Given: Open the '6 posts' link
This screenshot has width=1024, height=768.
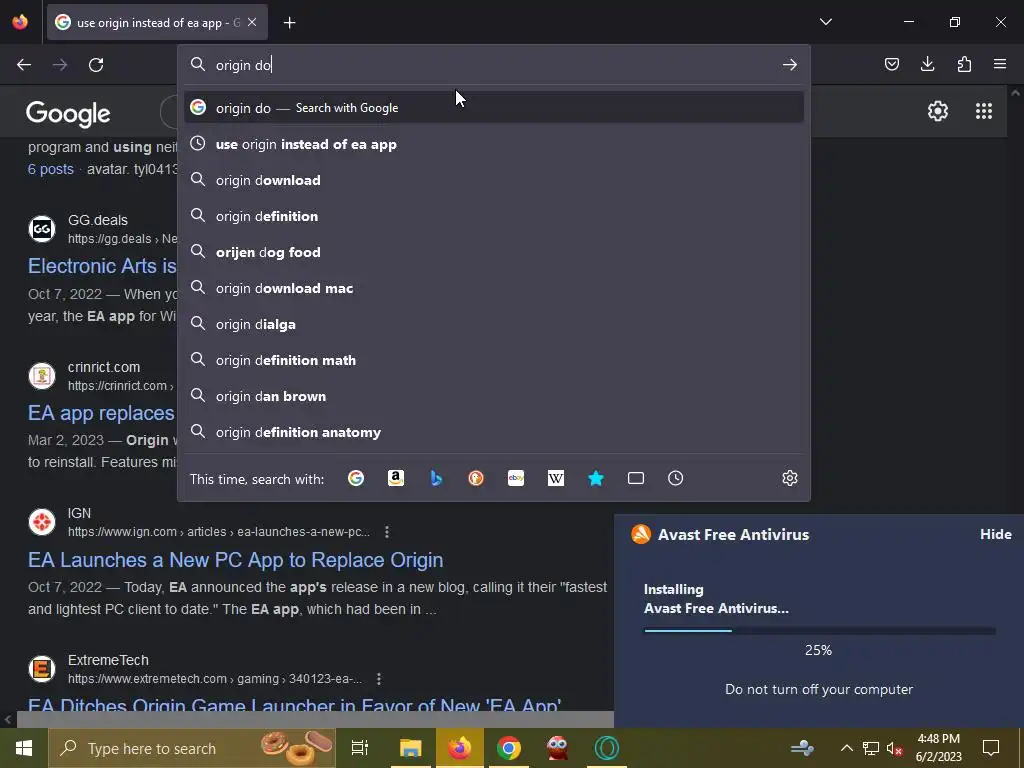Looking at the screenshot, I should click(51, 169).
